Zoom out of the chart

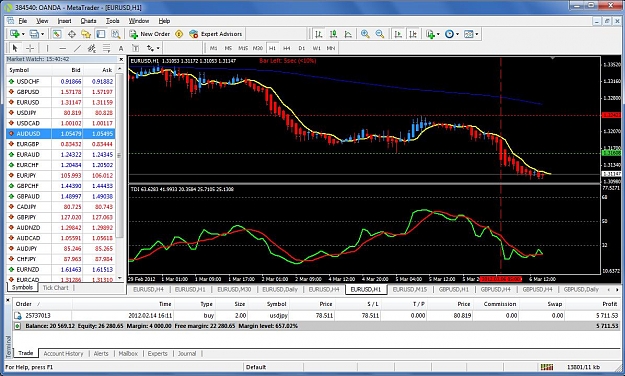pos(380,34)
